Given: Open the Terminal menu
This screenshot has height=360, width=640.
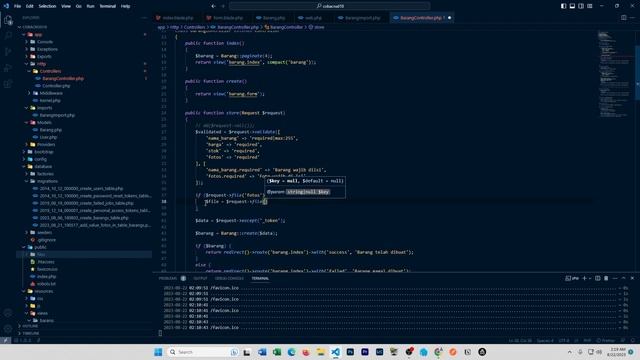Looking at the screenshot, I should (x=108, y=6).
